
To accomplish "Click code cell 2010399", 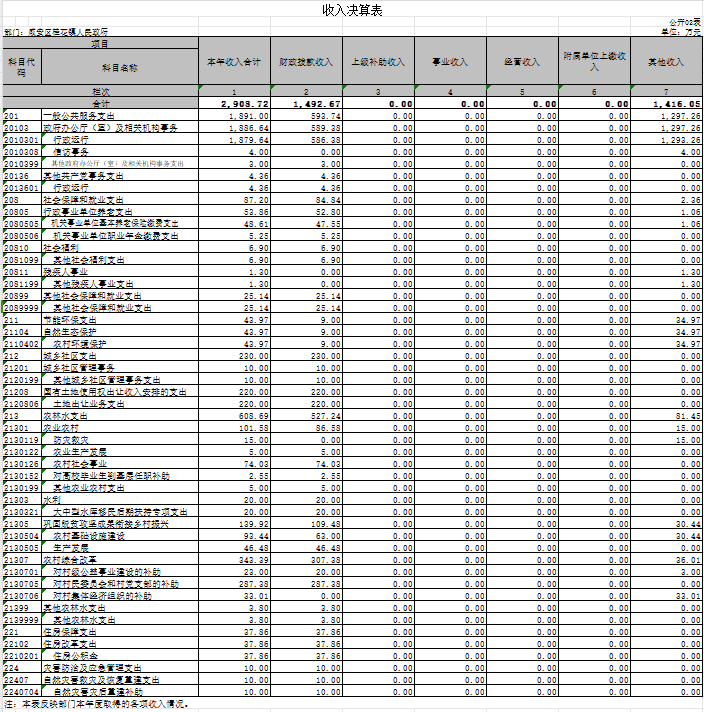I will [22, 164].
